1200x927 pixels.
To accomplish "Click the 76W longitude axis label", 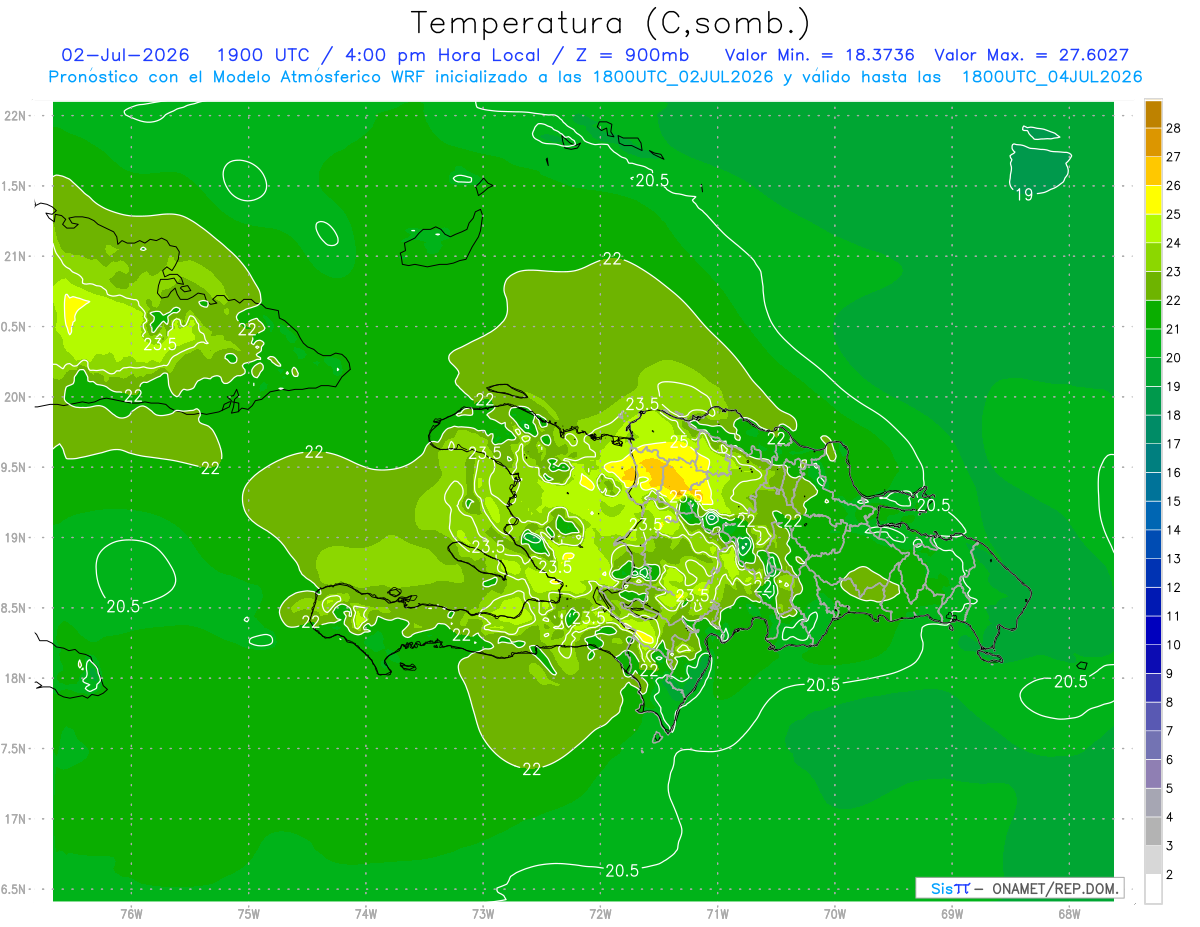I will click(131, 914).
